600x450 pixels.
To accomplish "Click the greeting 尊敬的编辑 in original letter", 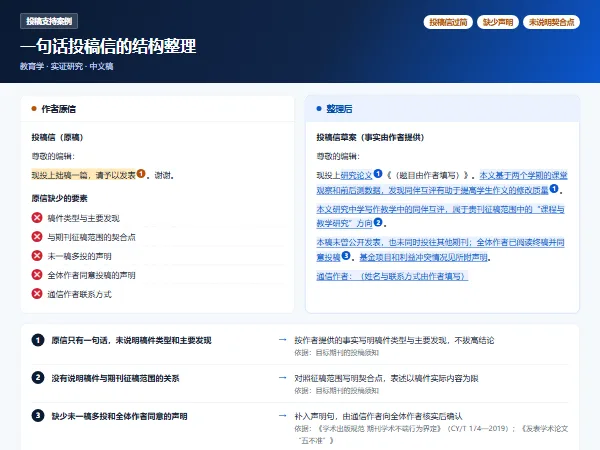I will (x=53, y=156).
